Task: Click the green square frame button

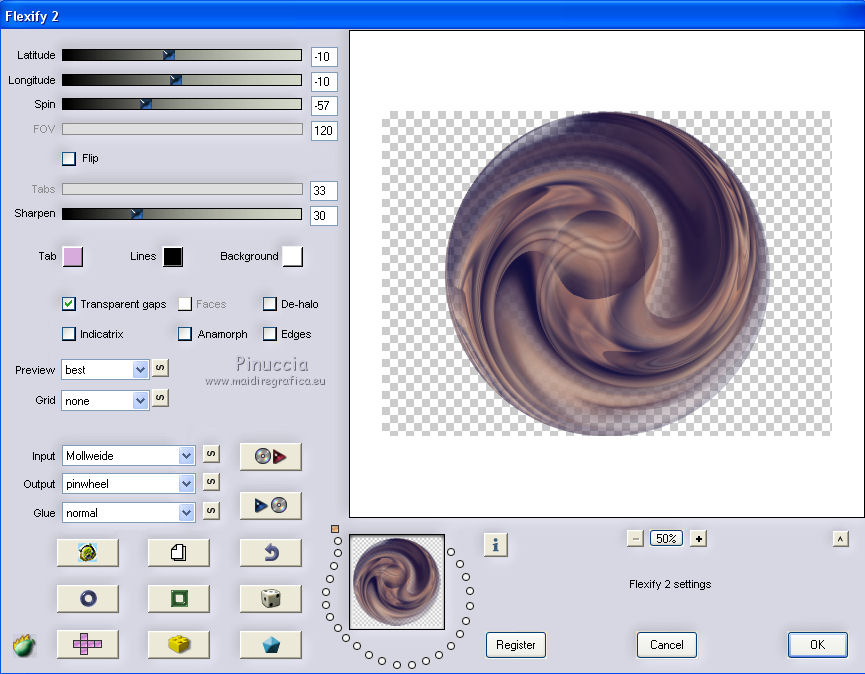Action: click(179, 598)
